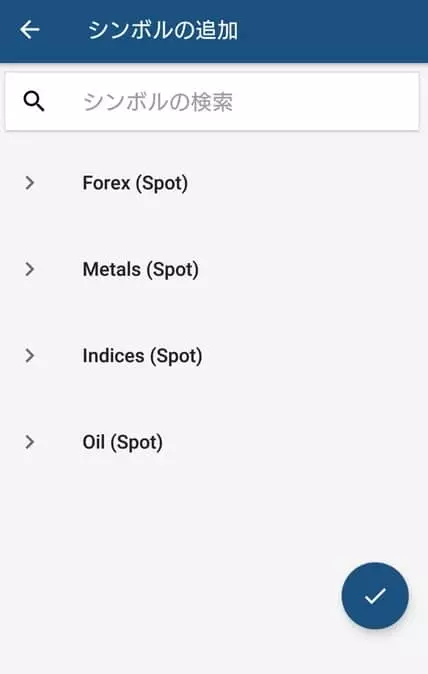Image resolution: width=428 pixels, height=674 pixels.
Task: Click (Spot) text beside Forex
Action: [162, 184]
